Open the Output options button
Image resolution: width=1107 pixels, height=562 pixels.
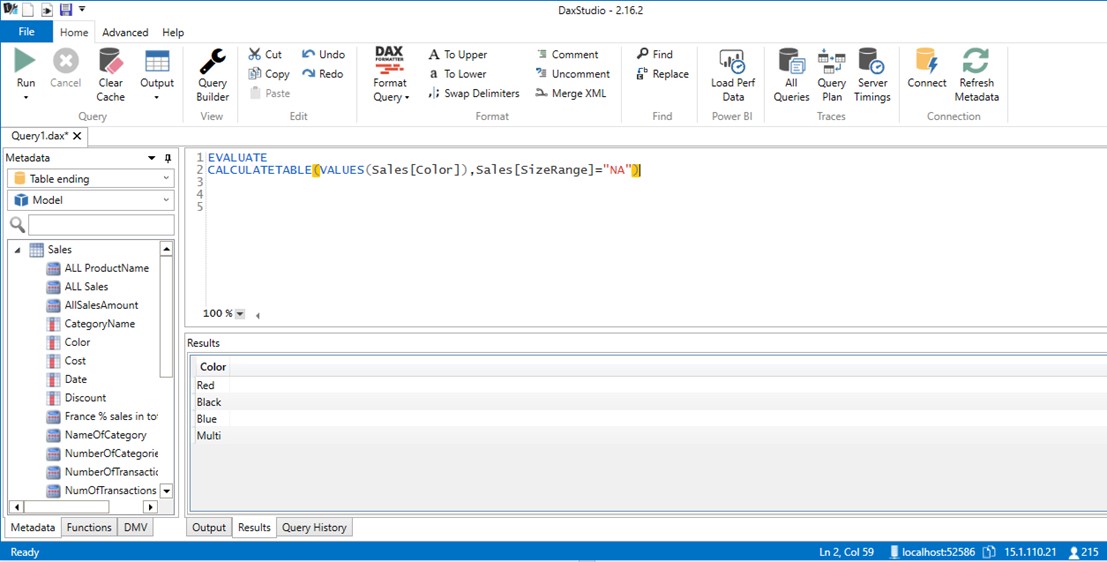(x=157, y=76)
